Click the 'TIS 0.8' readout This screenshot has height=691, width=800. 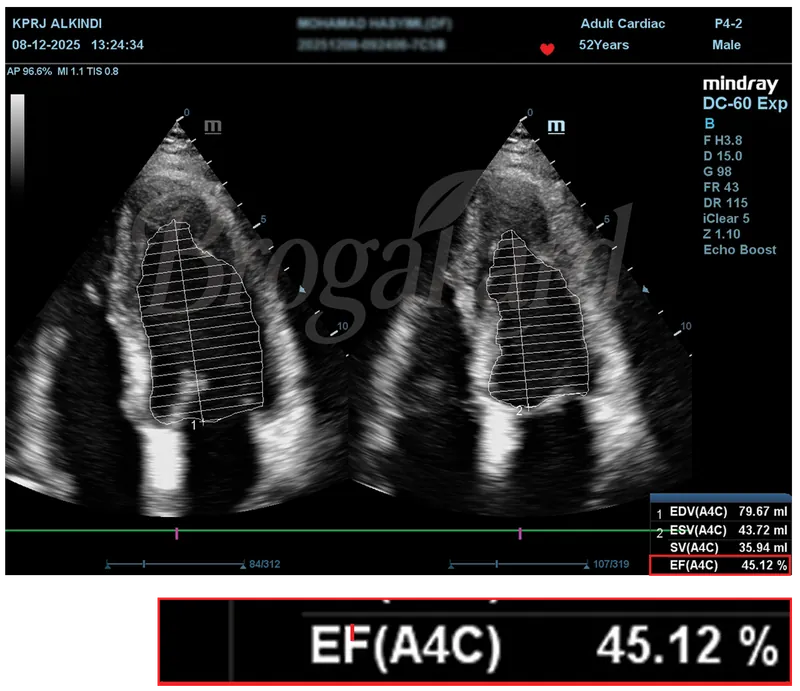(x=103, y=71)
